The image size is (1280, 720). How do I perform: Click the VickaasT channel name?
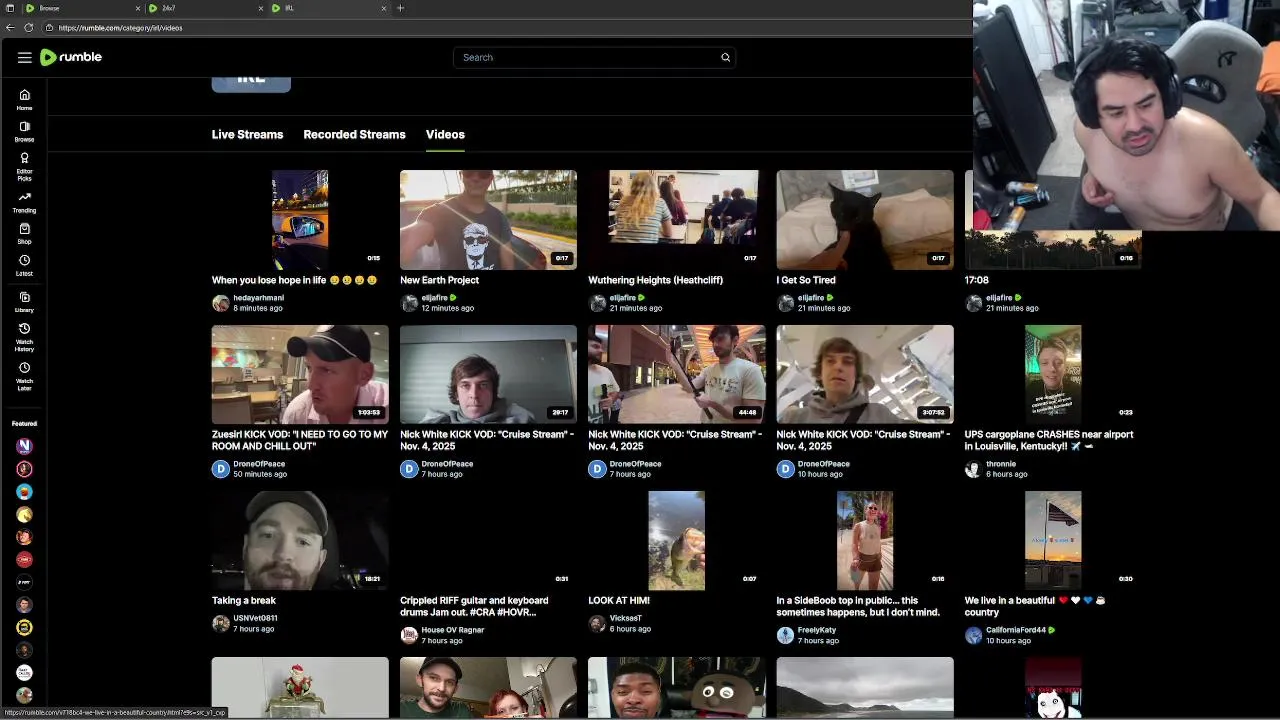tap(626, 618)
